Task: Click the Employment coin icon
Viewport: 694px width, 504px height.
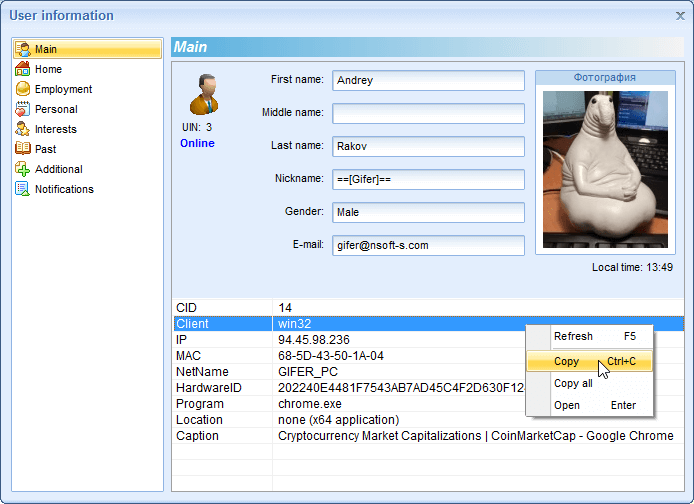Action: [23, 89]
